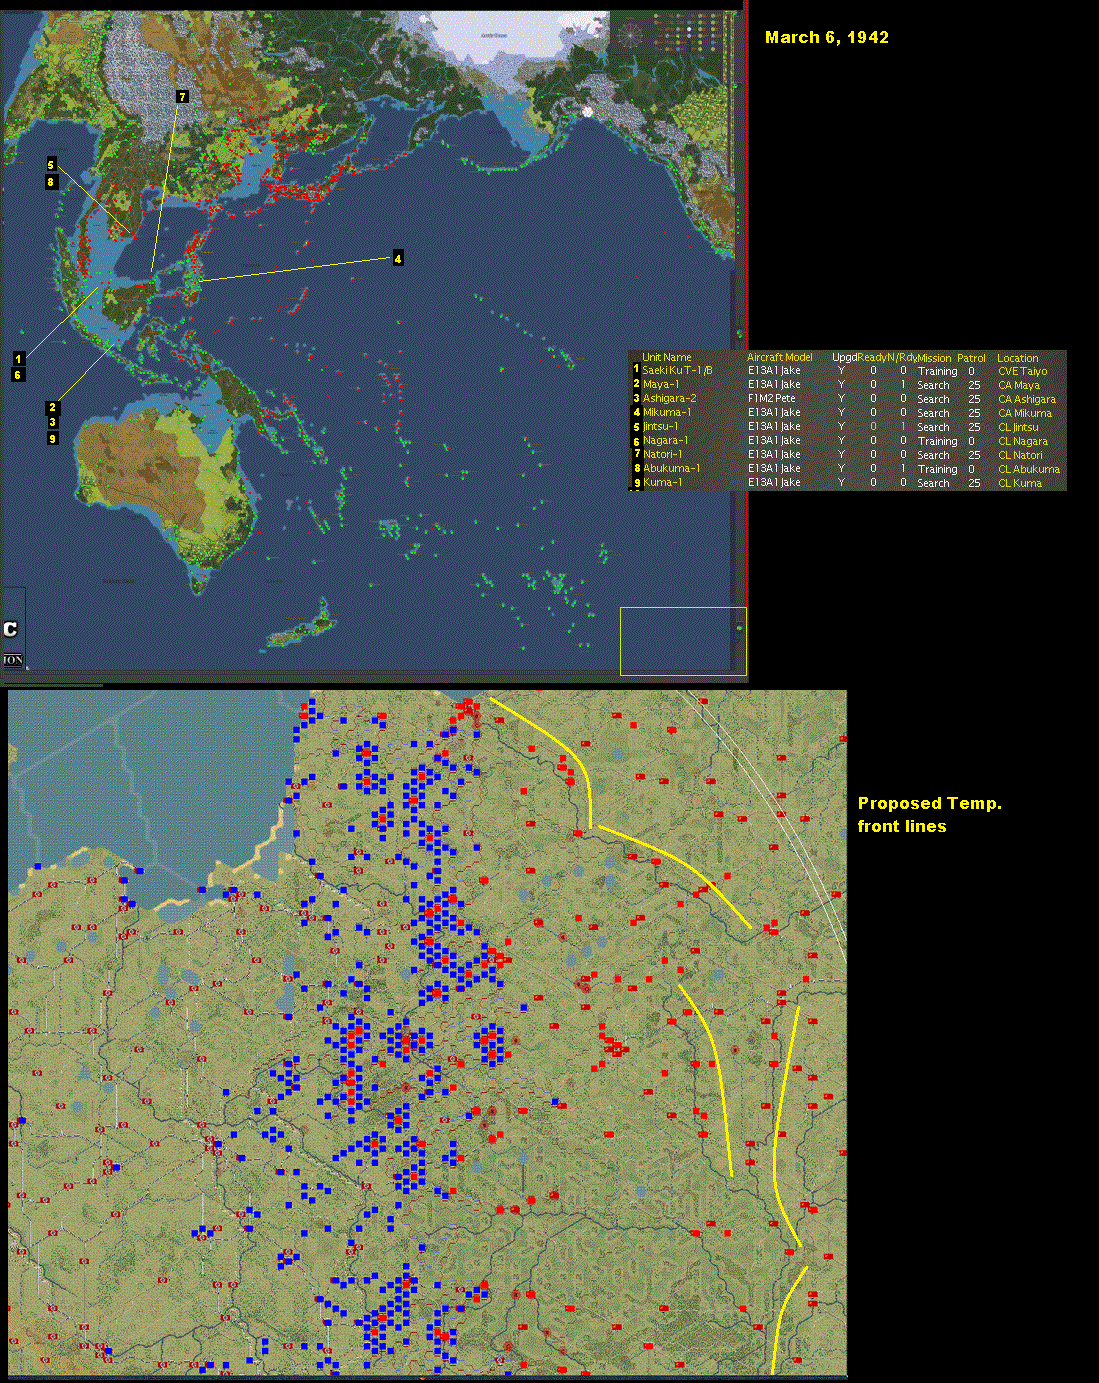This screenshot has width=1099, height=1383.
Task: Click Training mission in the Nagara-1 row
Action: click(937, 441)
